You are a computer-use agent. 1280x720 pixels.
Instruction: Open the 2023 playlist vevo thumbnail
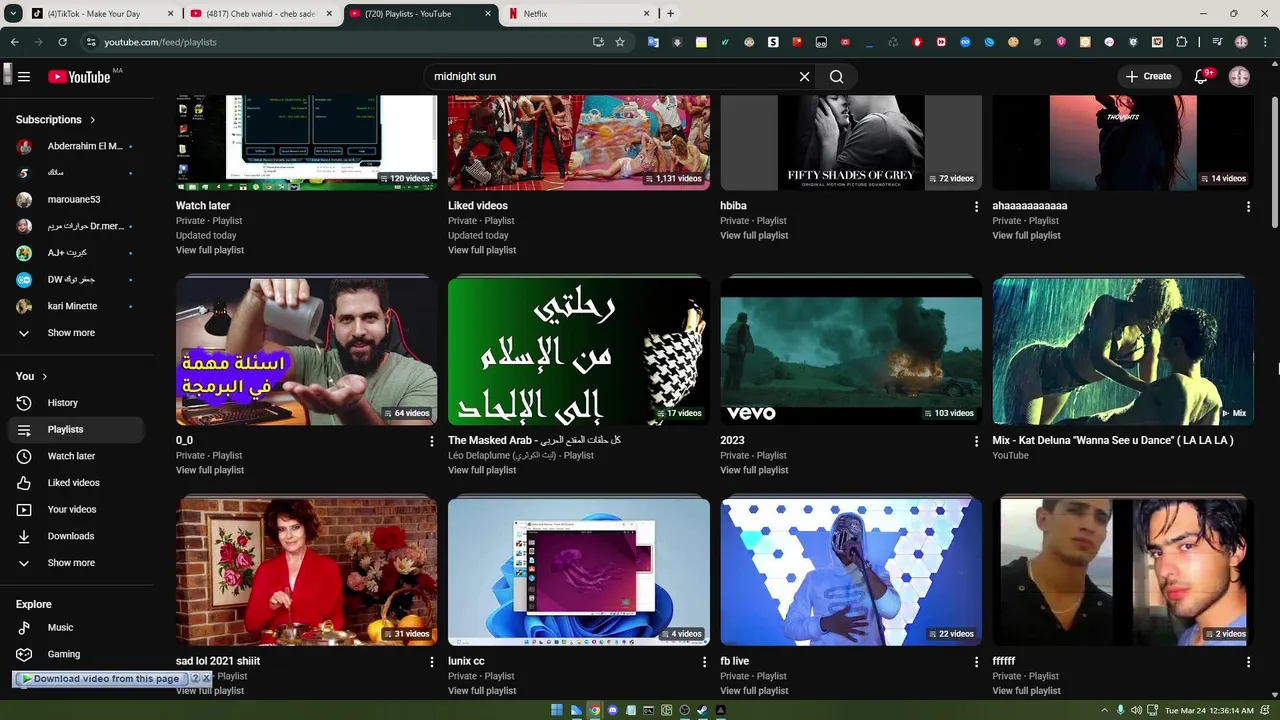851,352
